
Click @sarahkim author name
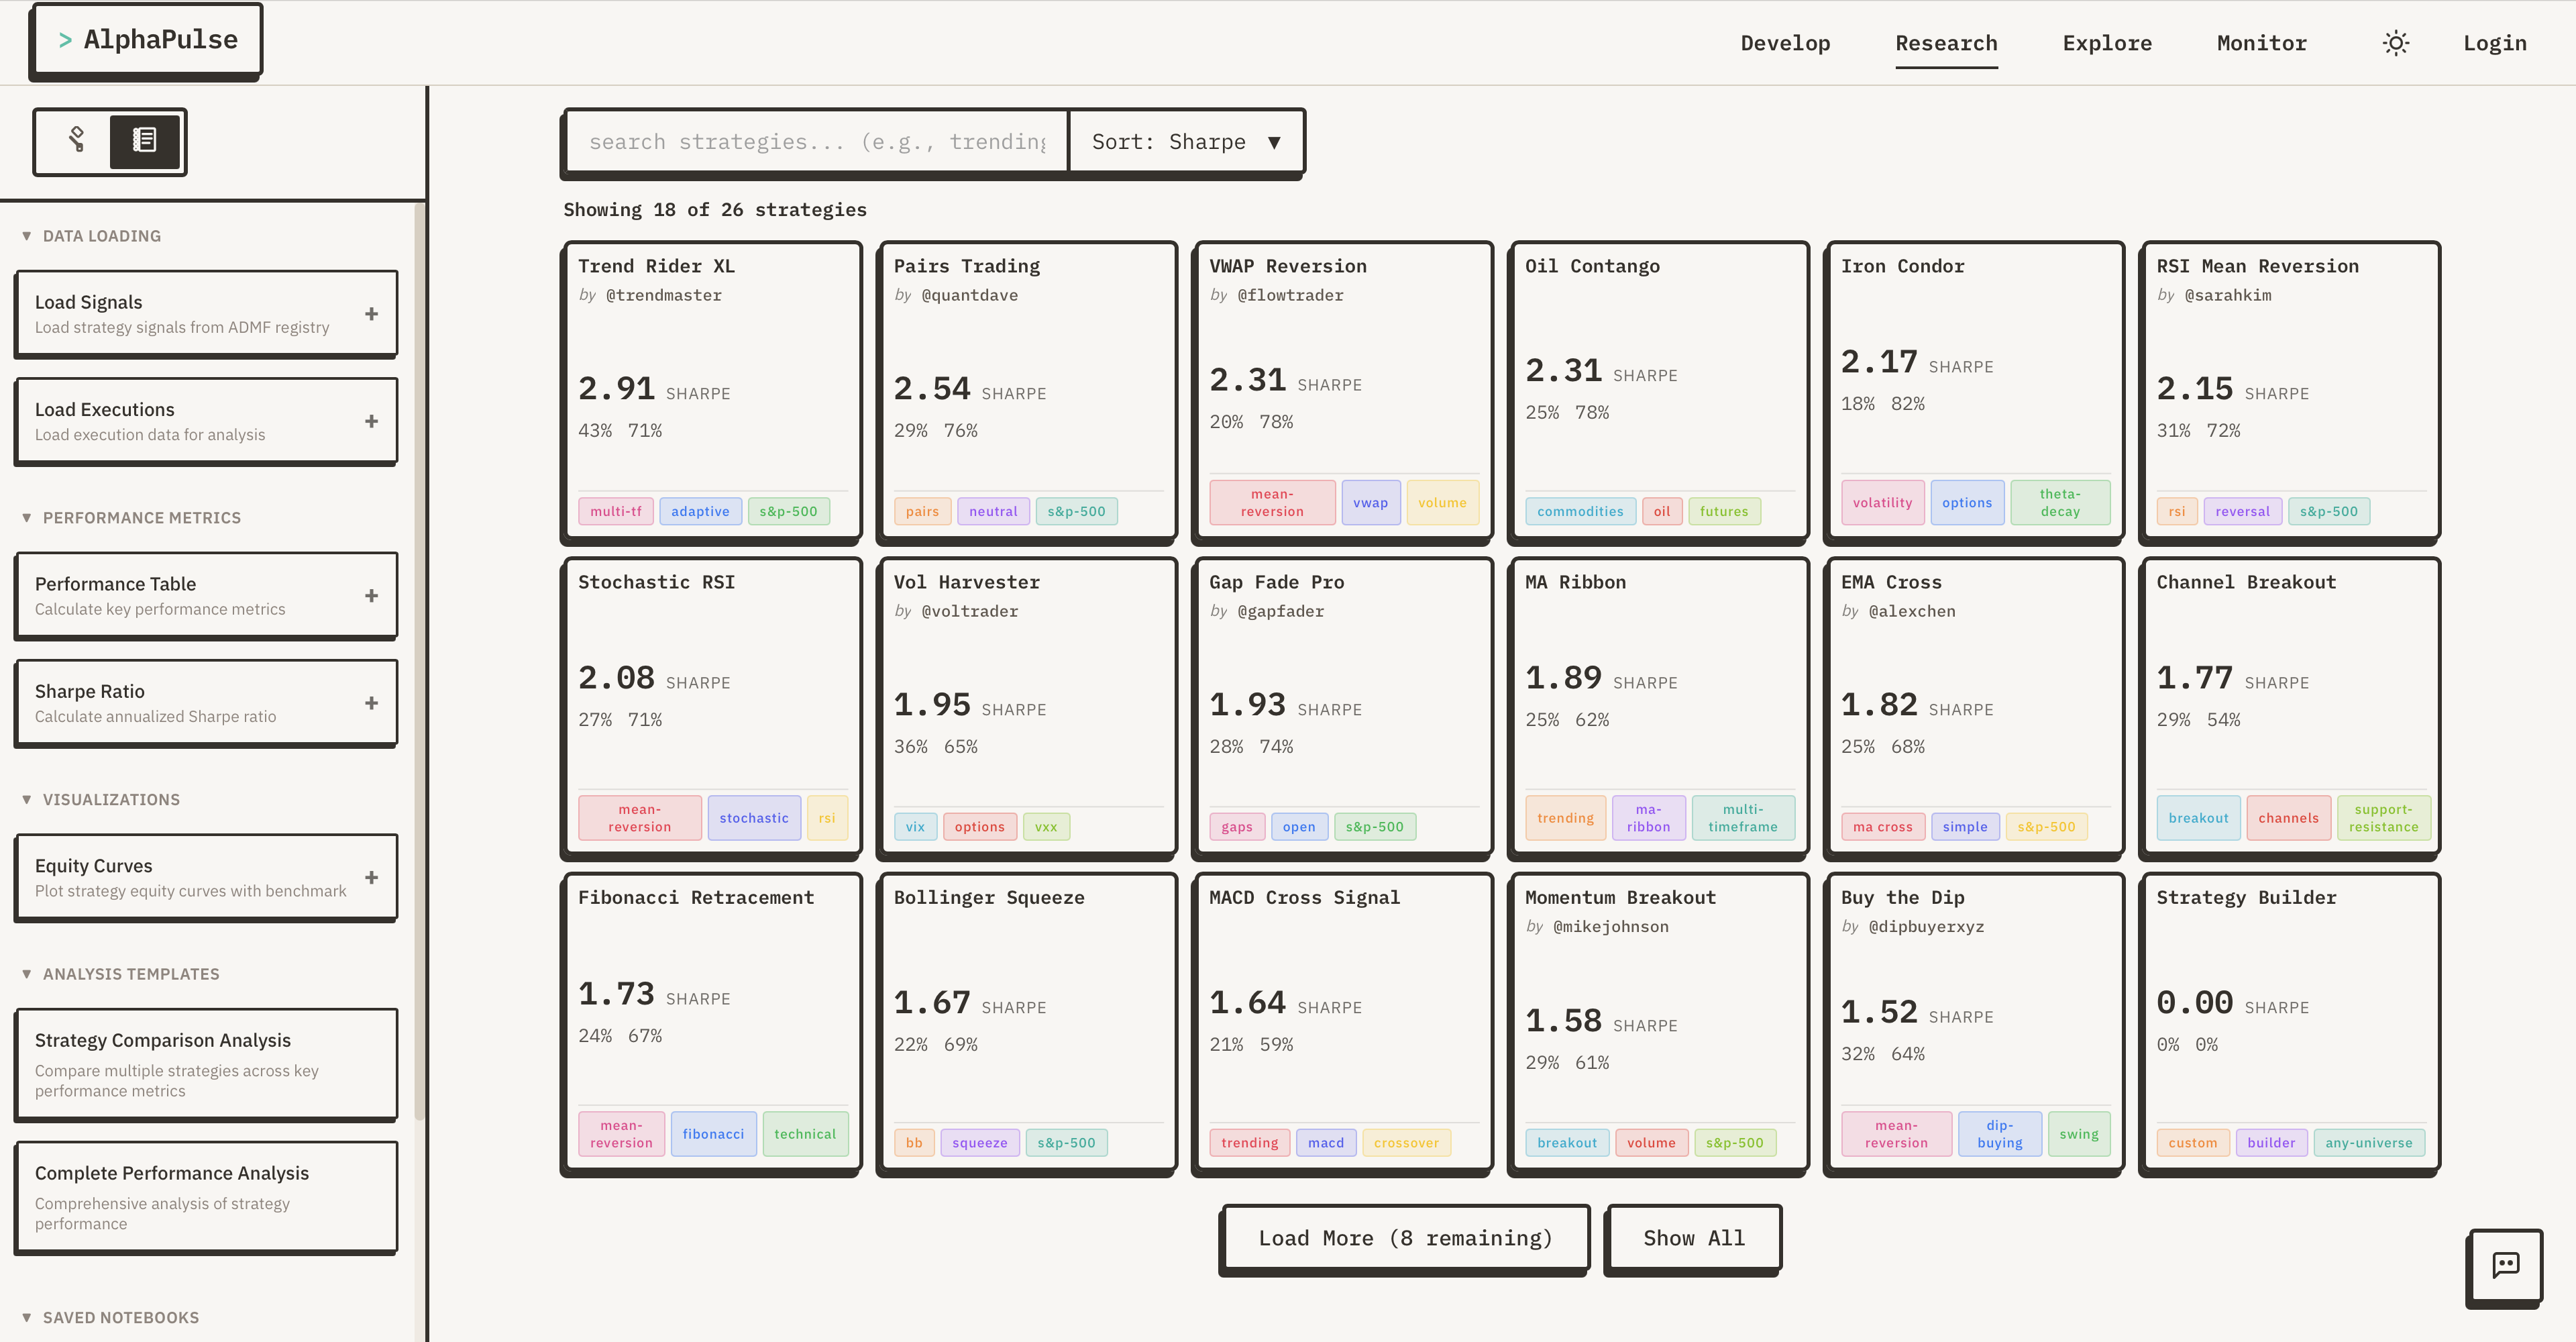(x=2227, y=295)
